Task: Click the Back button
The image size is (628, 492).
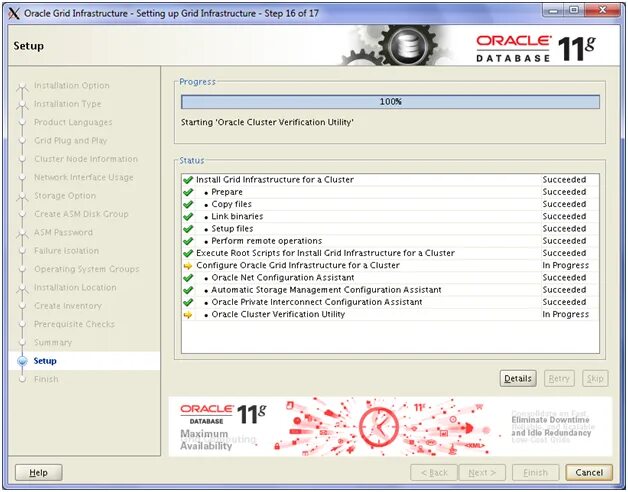Action: pyautogui.click(x=434, y=472)
